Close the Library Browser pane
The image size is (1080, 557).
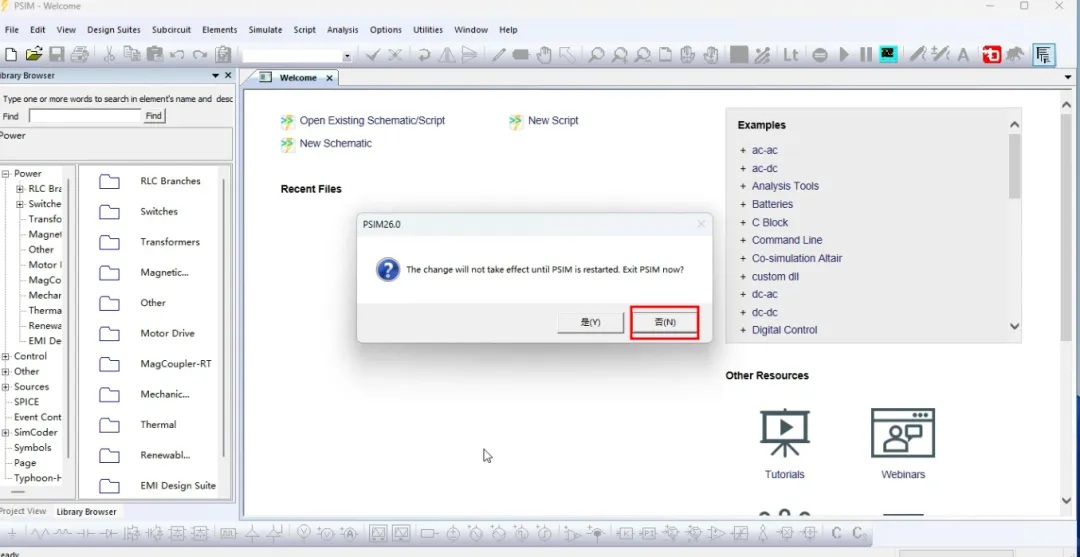[228, 76]
